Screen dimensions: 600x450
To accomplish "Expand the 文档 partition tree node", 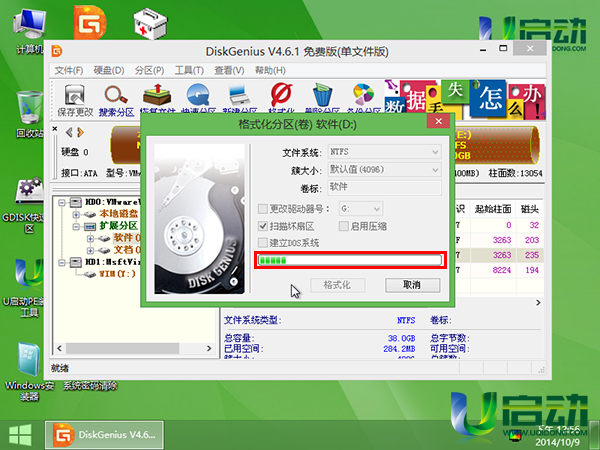I will click(x=90, y=251).
